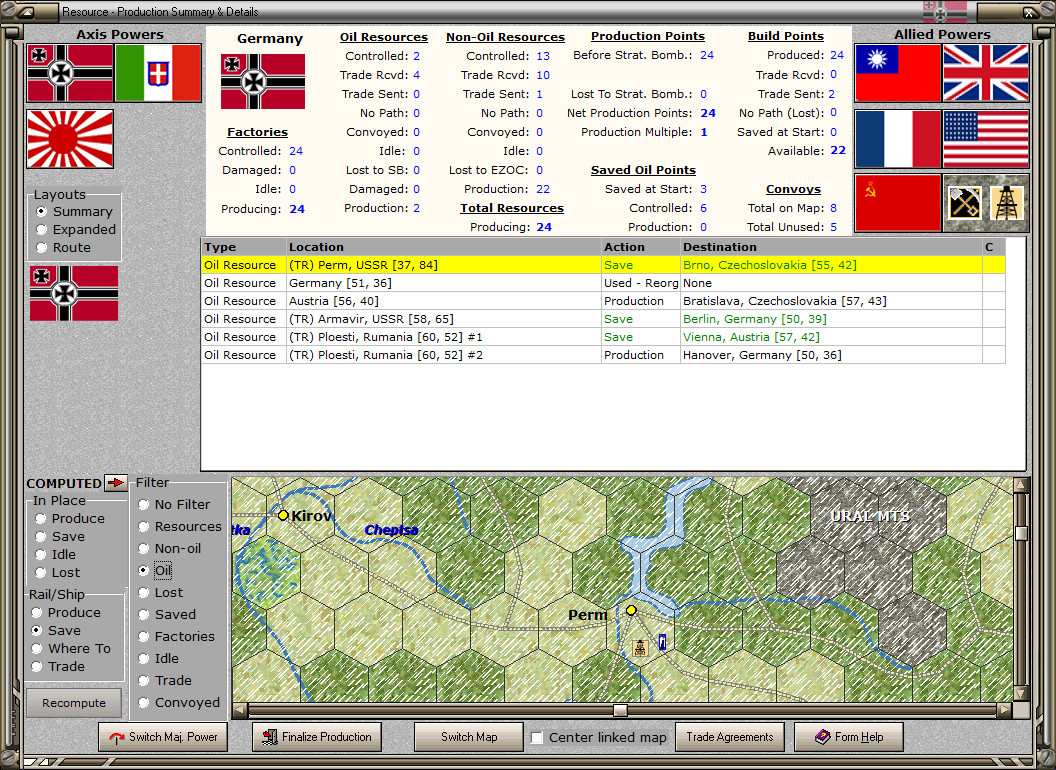Open Form Help
Viewport: 1056px width, 770px height.
pos(848,736)
